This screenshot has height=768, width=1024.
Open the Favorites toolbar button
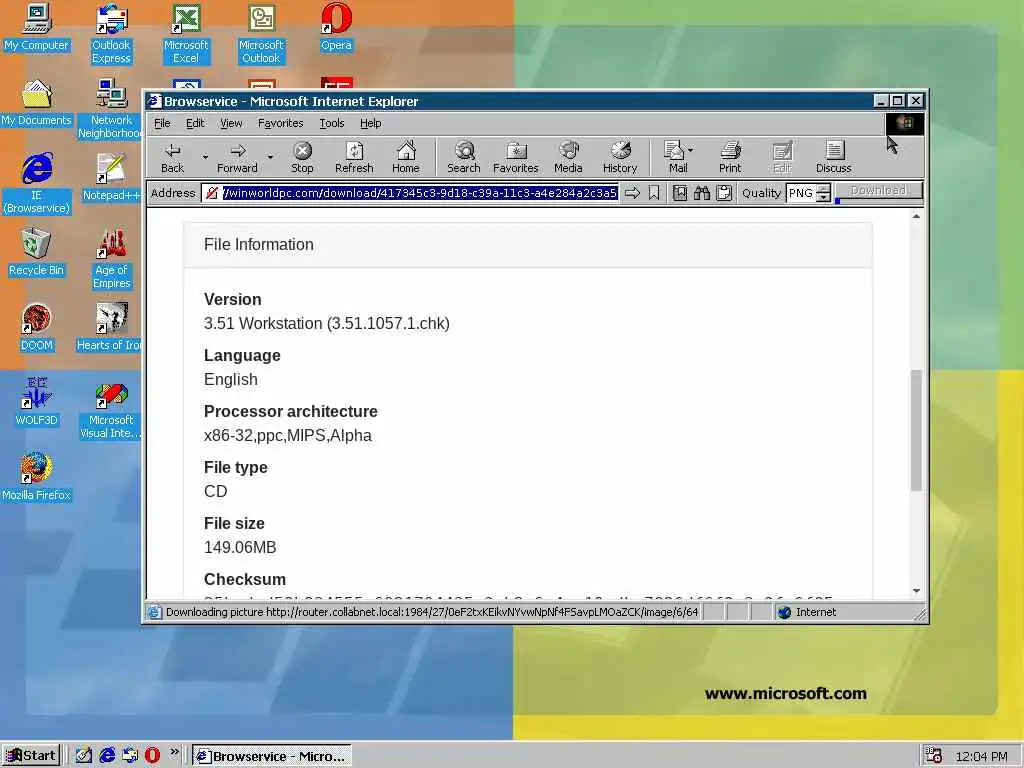(516, 157)
